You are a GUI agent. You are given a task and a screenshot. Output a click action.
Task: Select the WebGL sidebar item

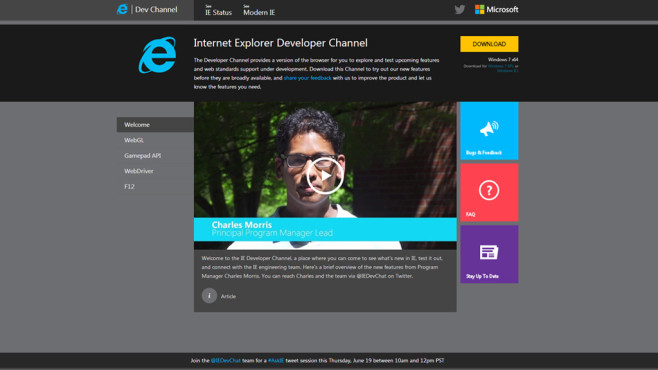click(155, 140)
